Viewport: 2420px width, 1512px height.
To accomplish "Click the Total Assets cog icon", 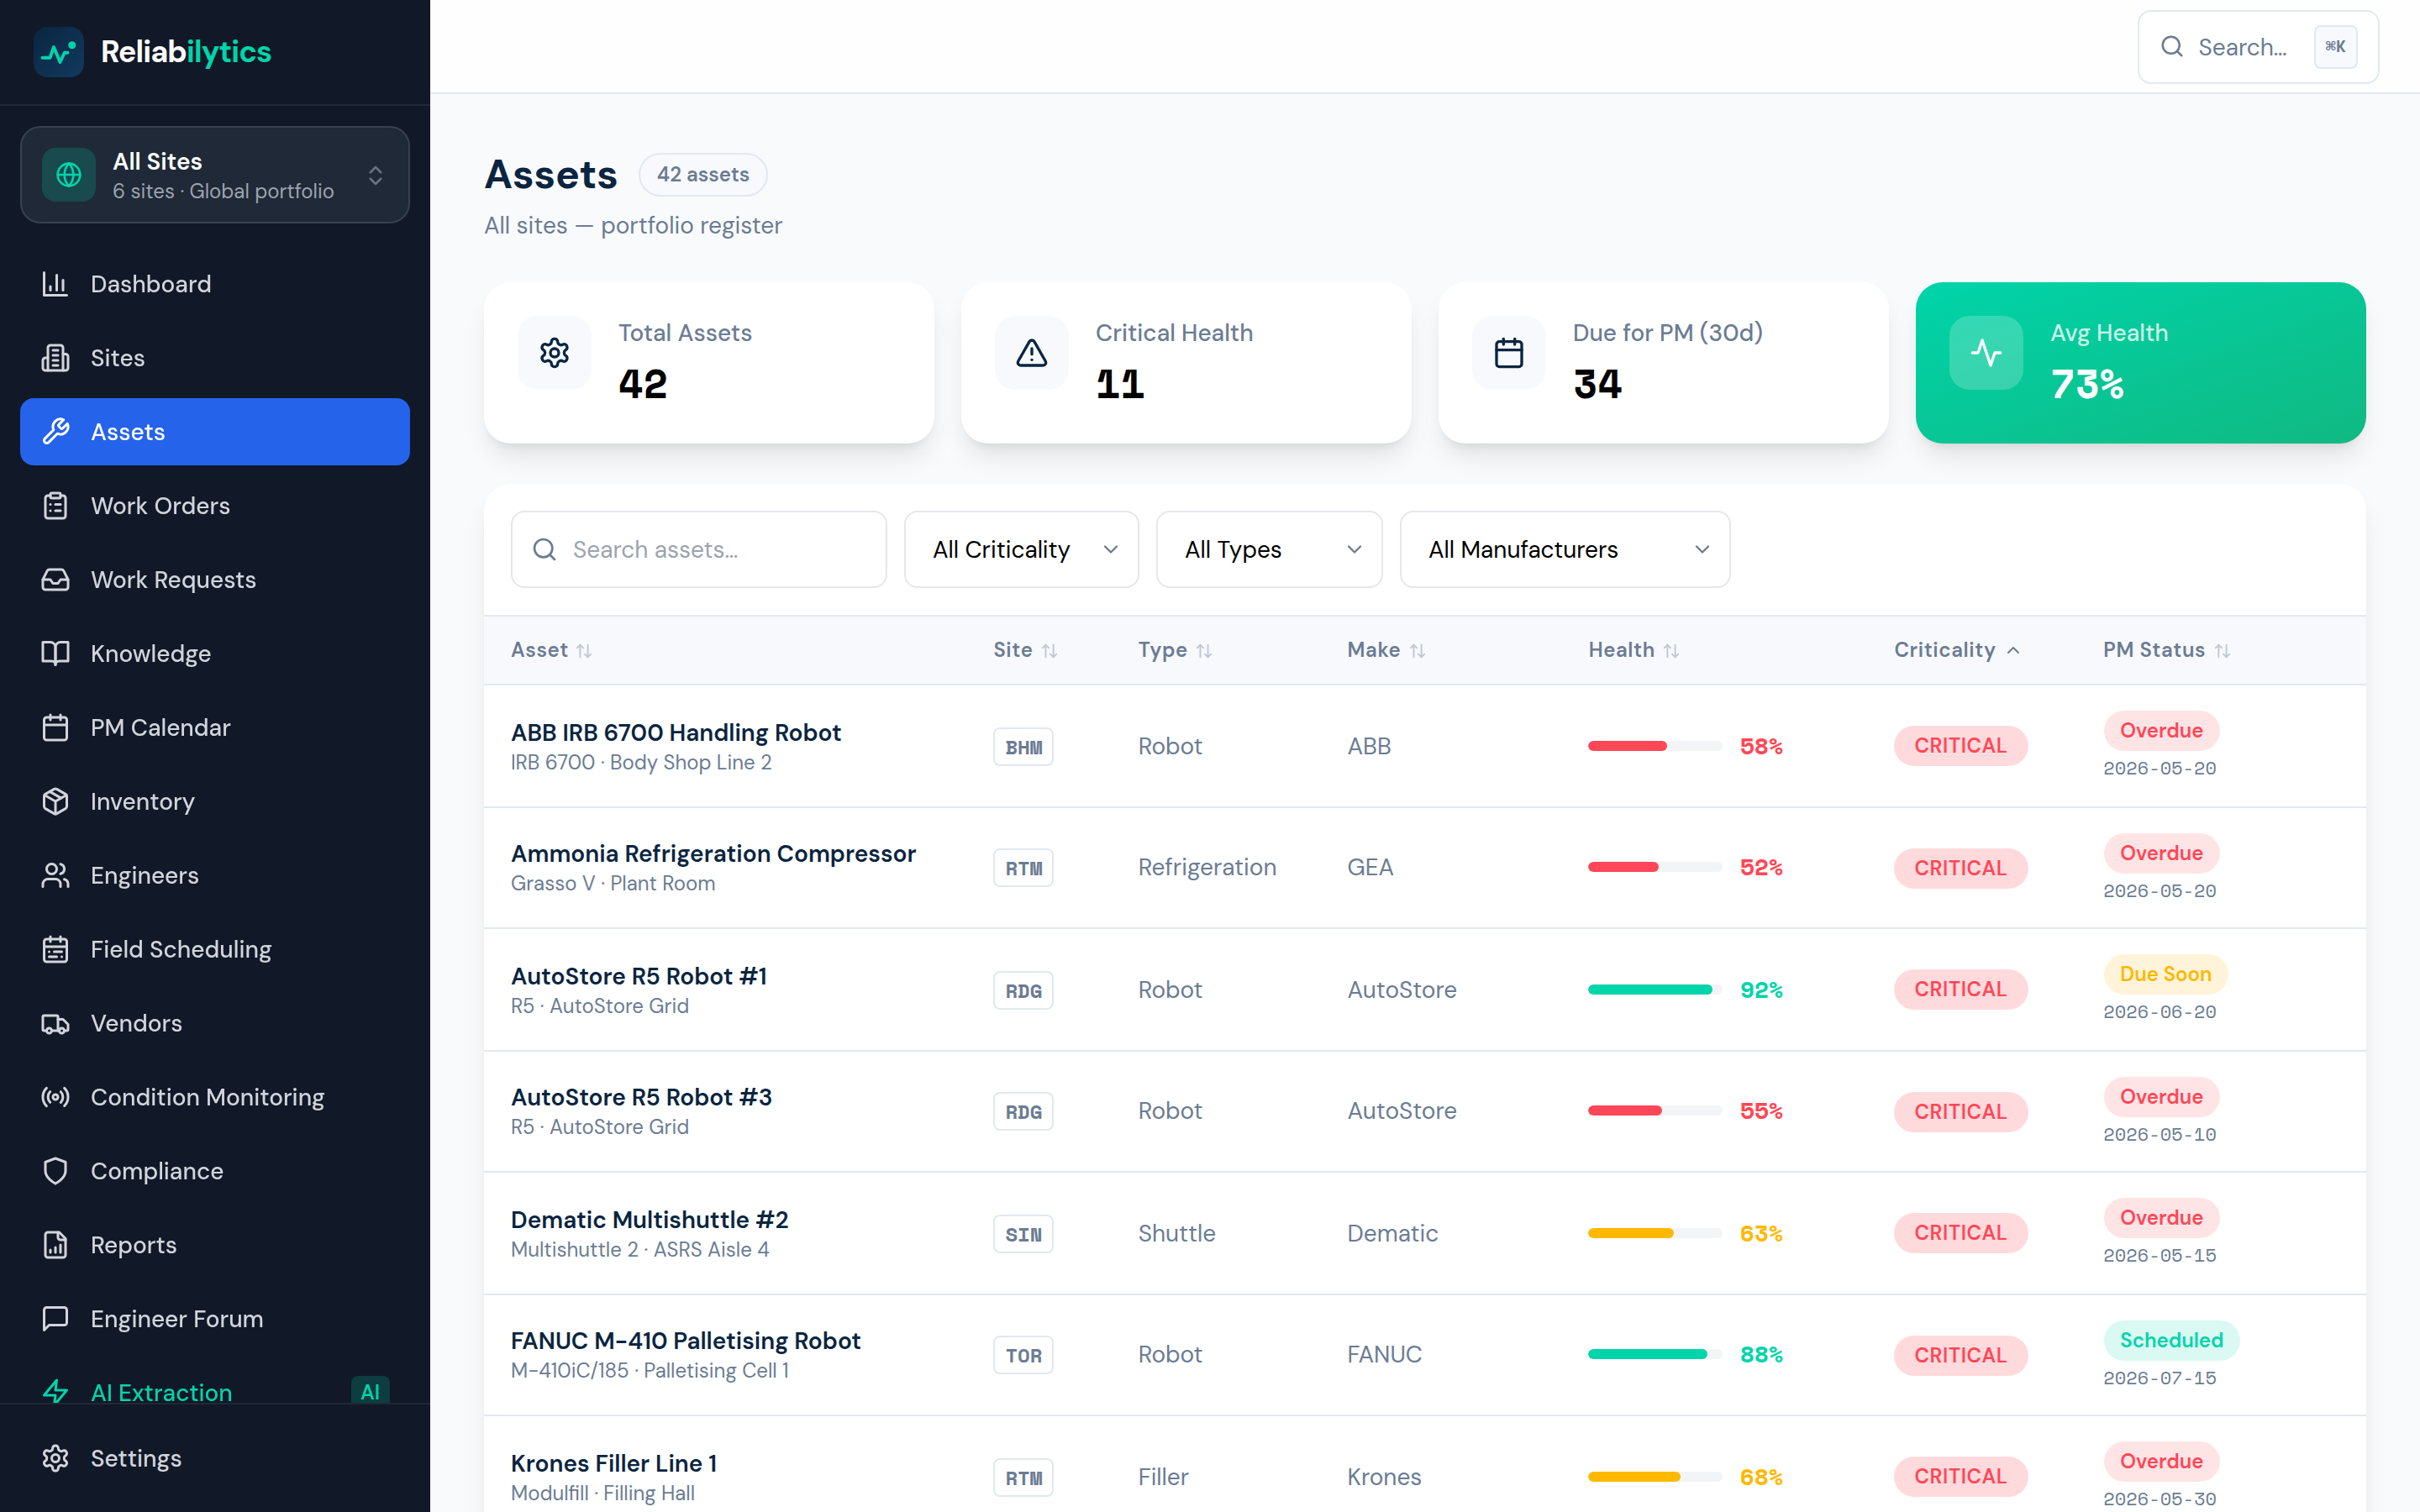I will 554,353.
